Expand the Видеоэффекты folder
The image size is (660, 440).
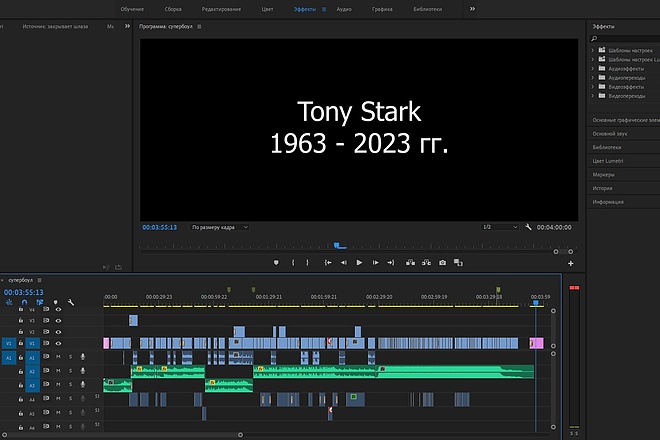tap(593, 87)
